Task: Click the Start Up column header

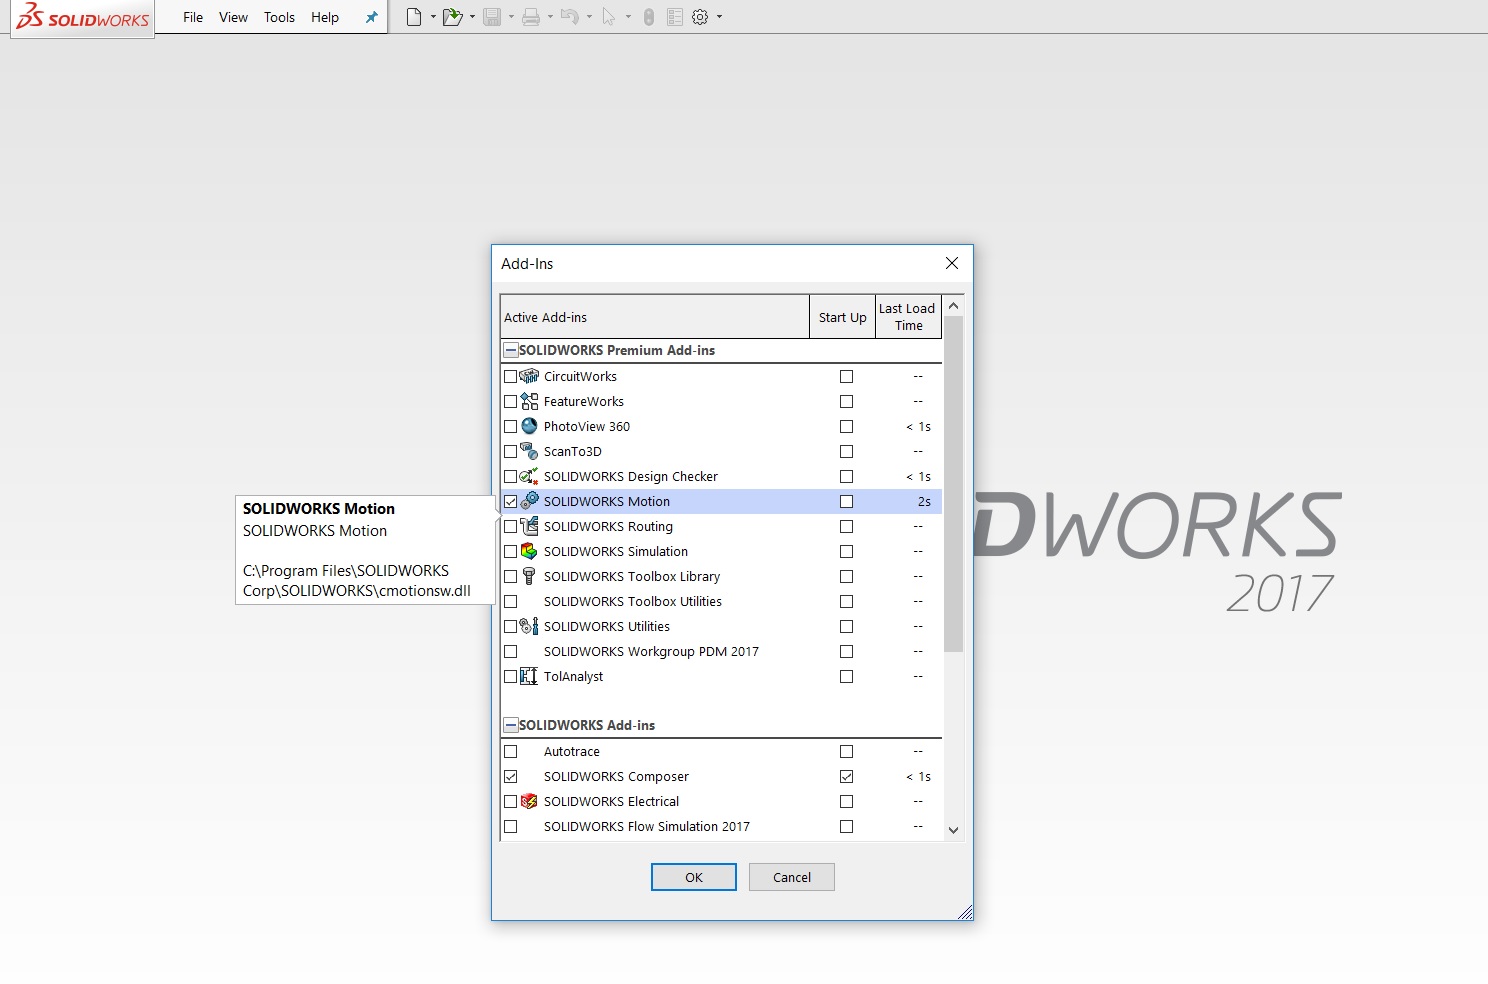Action: click(x=843, y=317)
